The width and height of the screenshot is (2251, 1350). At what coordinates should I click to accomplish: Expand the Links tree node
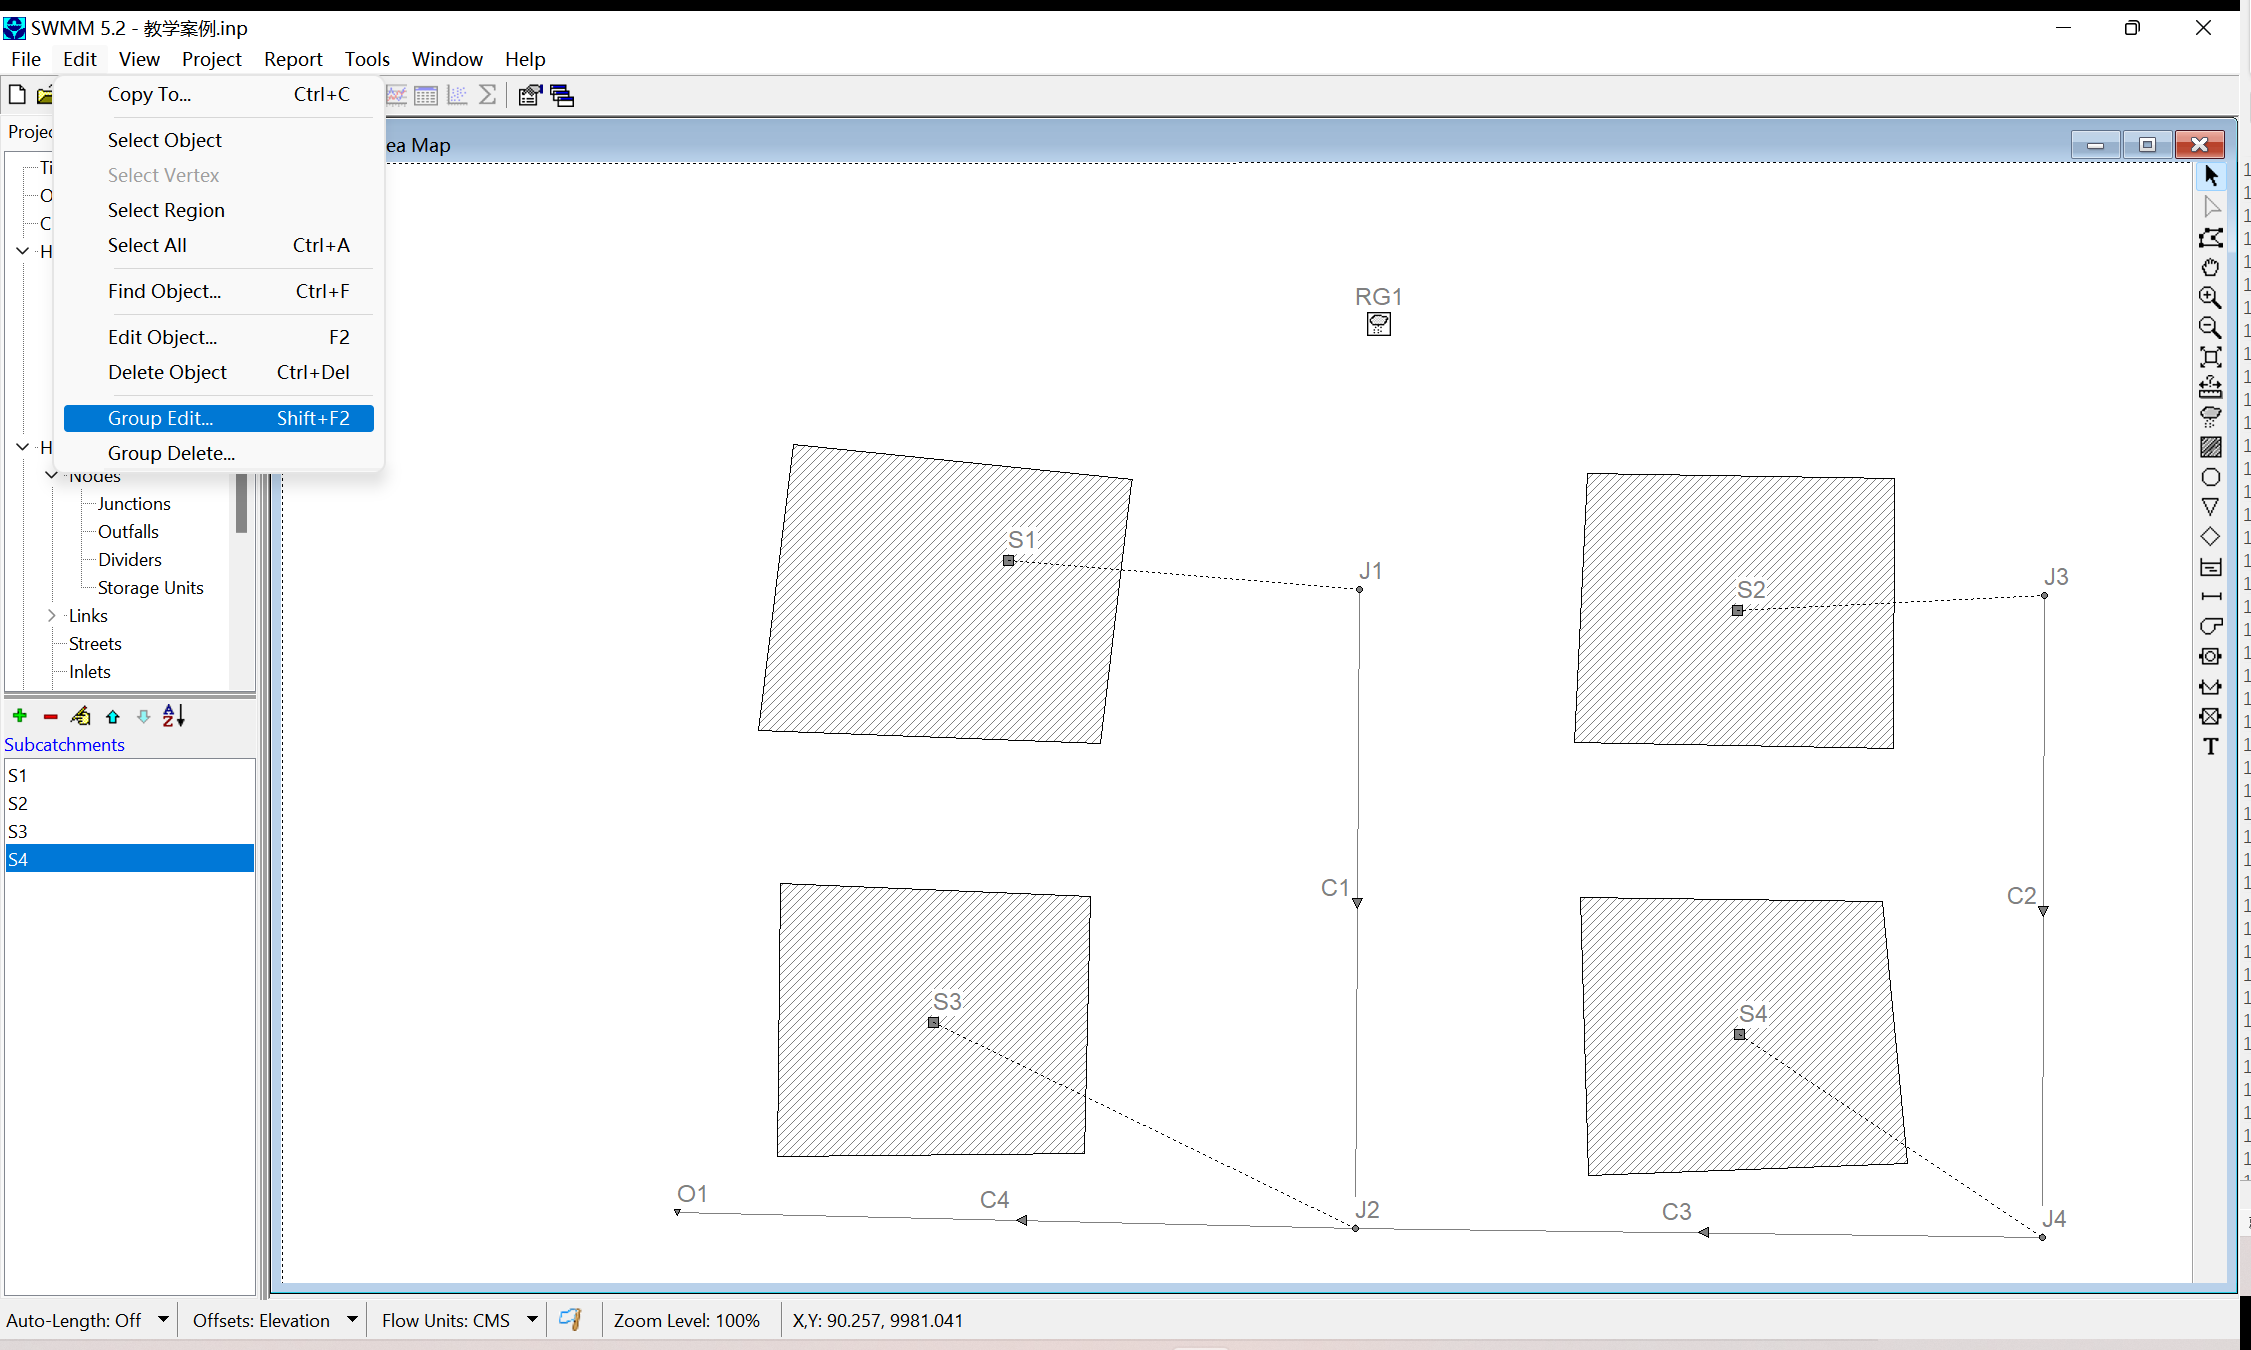pos(52,616)
